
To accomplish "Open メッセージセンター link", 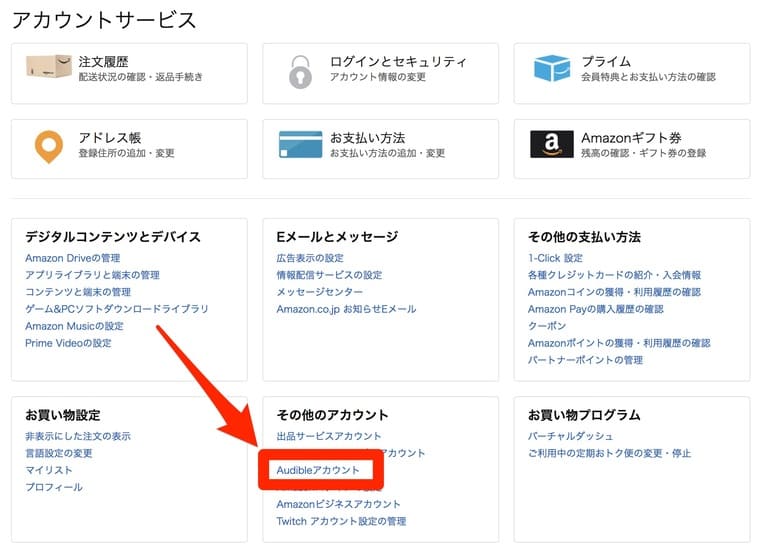I will coord(319,292).
